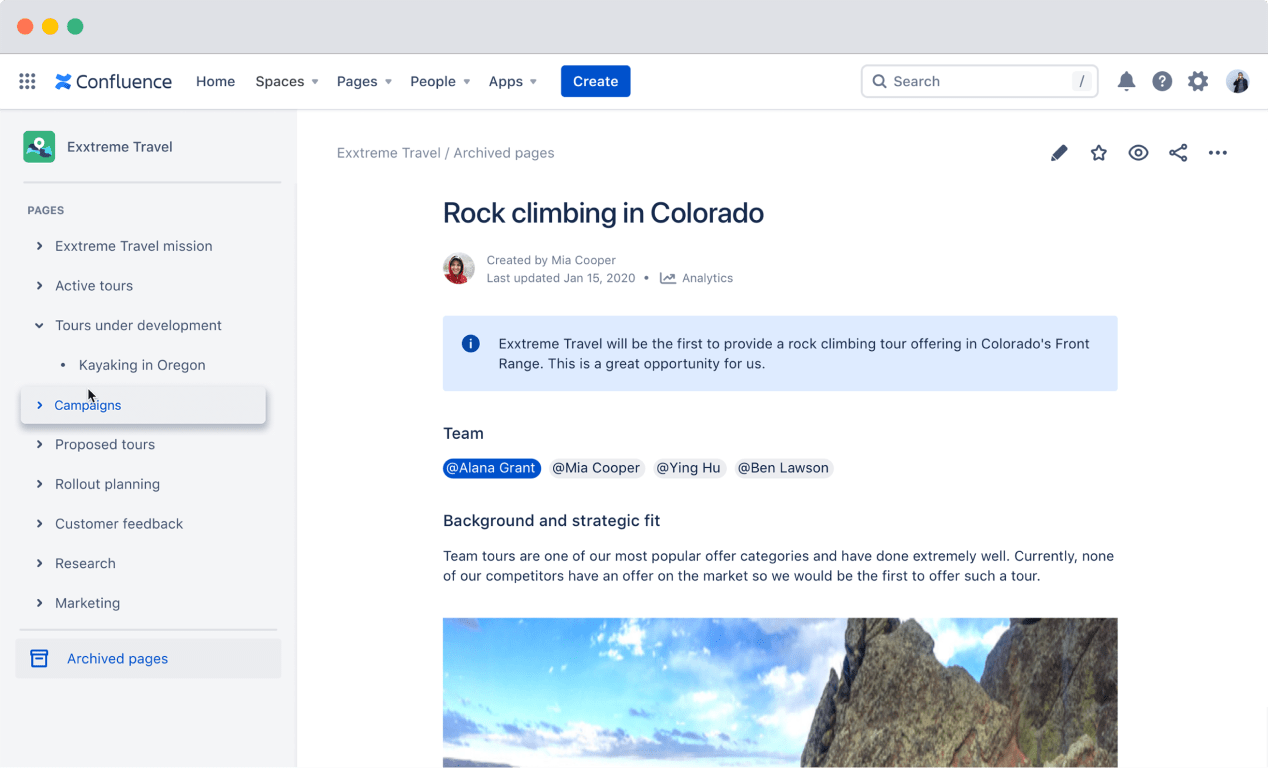Star this page as a favorite
Viewport: 1268px width, 768px height.
tap(1098, 153)
